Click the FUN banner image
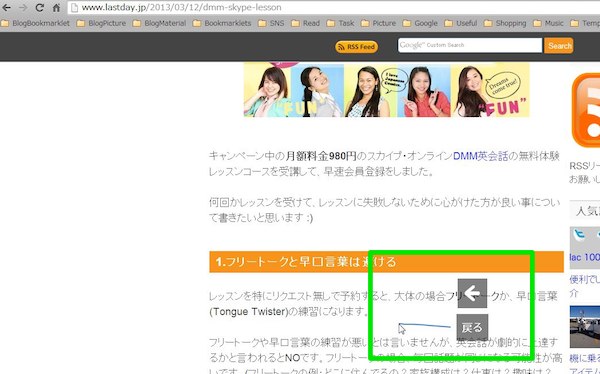 coord(386,90)
